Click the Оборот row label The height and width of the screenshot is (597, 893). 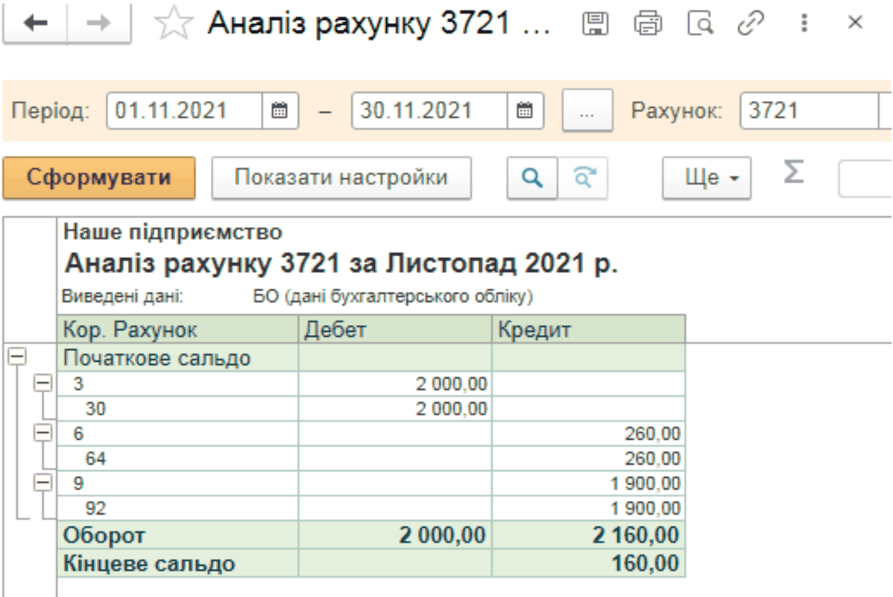(104, 535)
